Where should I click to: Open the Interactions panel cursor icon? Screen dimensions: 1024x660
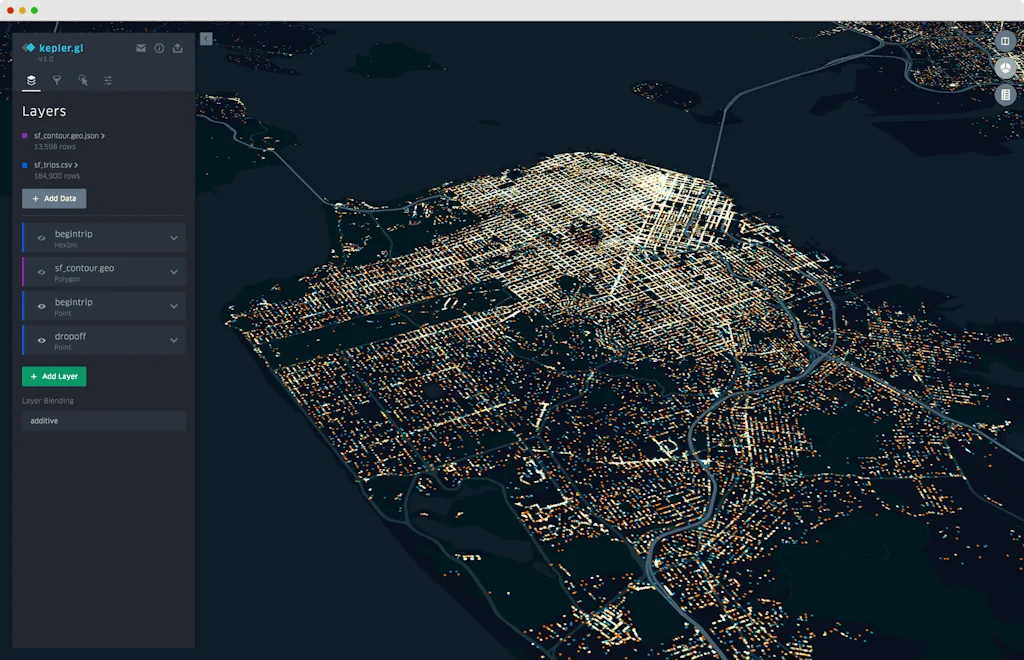pyautogui.click(x=82, y=80)
